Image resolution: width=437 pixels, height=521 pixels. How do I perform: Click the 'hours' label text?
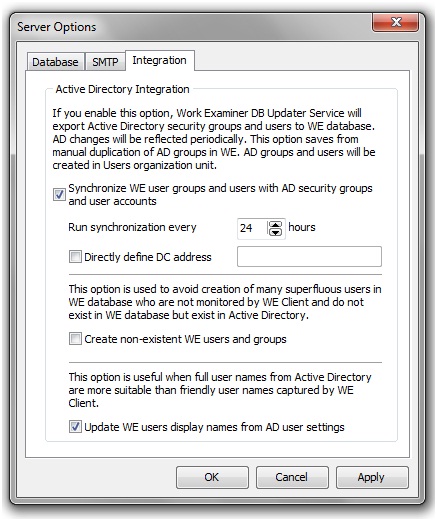click(302, 227)
